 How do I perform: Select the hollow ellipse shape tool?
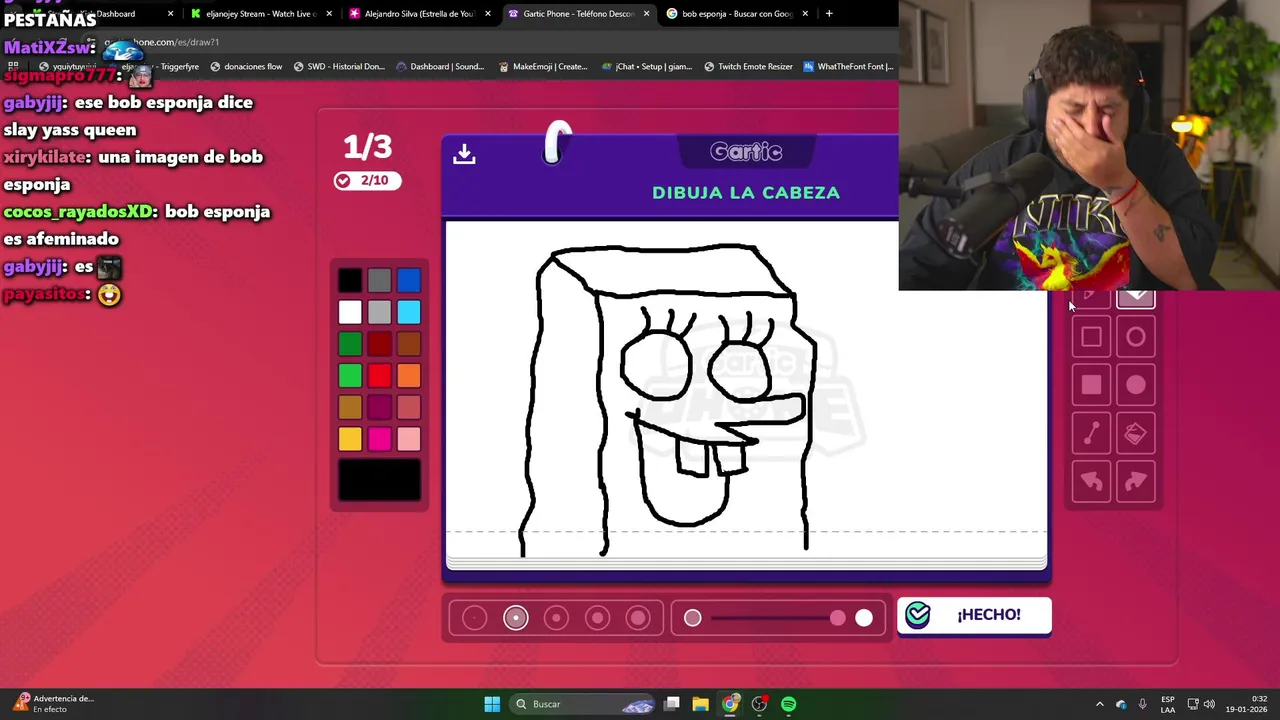click(x=1135, y=337)
